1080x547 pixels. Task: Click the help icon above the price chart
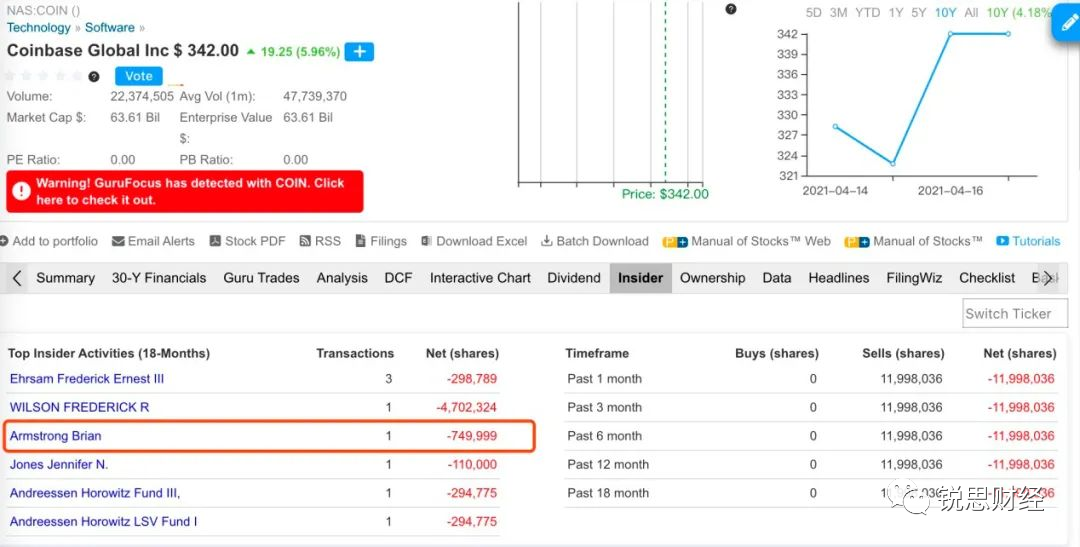pyautogui.click(x=731, y=9)
